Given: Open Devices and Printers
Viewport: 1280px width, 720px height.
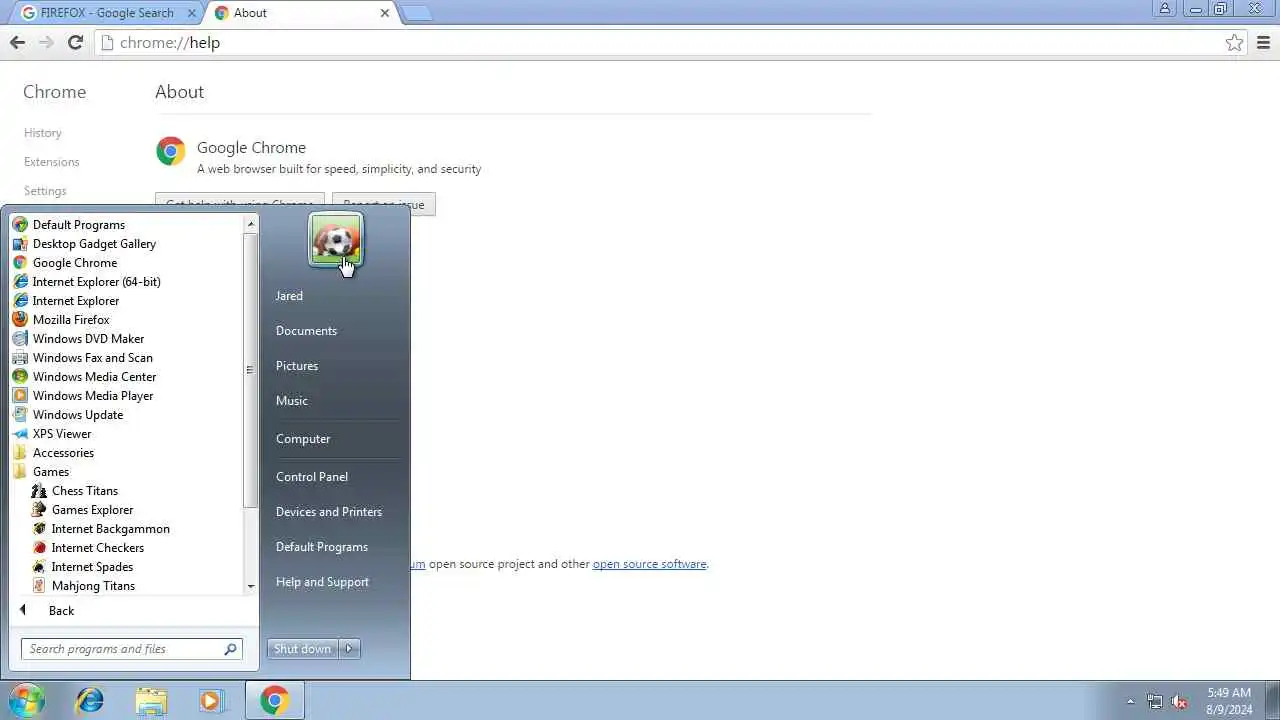Looking at the screenshot, I should (x=329, y=512).
